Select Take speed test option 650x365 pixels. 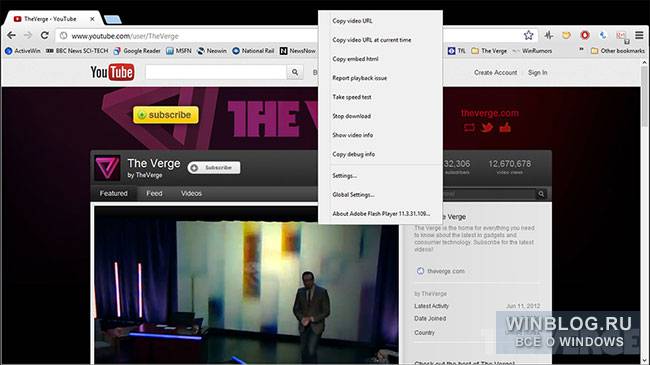352,97
